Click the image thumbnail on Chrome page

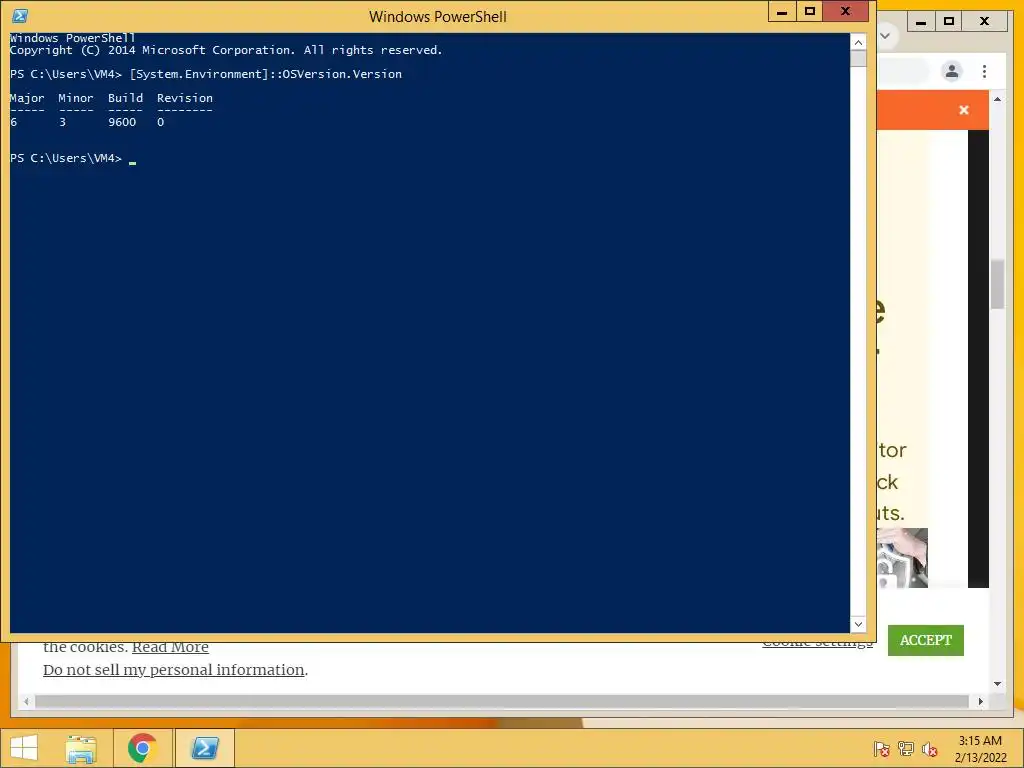903,558
